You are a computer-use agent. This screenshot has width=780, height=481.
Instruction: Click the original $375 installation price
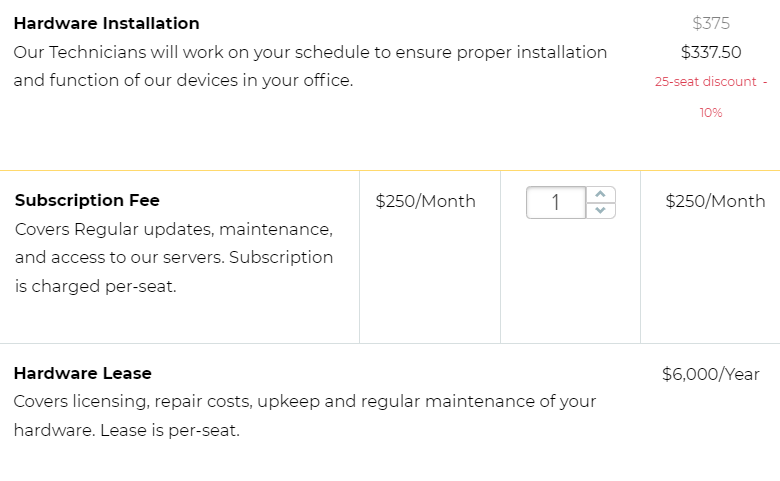(711, 23)
